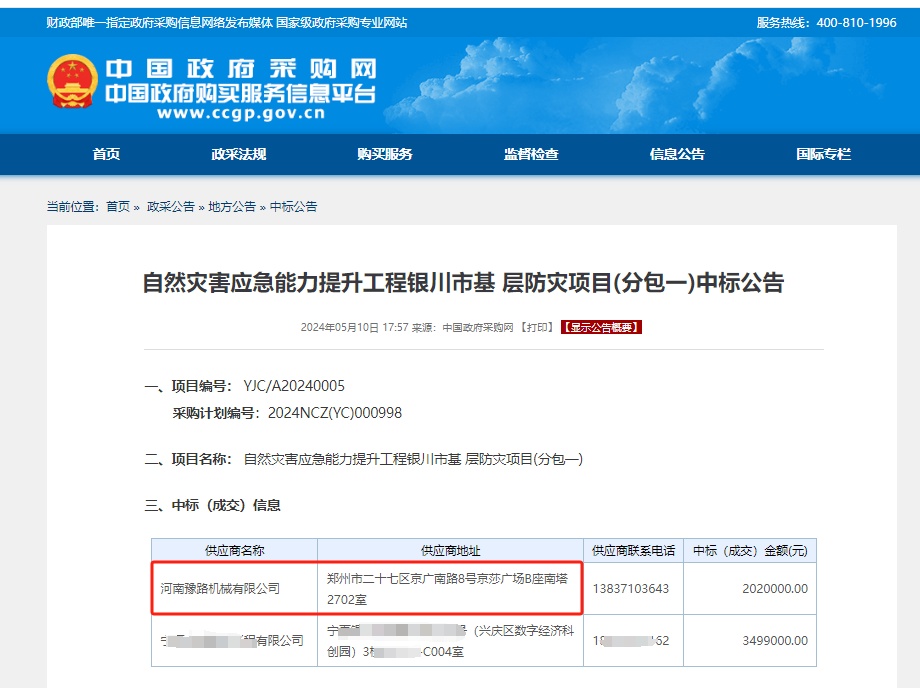
Task: Click the supplier name 河南豫路机械有限公司
Action: tap(220, 589)
